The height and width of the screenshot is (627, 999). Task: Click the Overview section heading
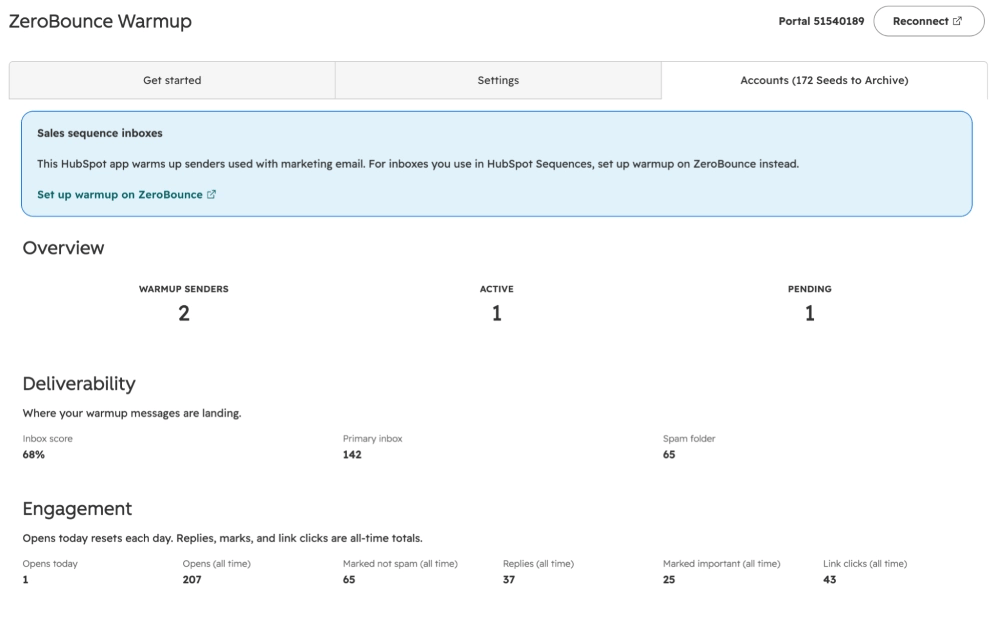coord(63,248)
